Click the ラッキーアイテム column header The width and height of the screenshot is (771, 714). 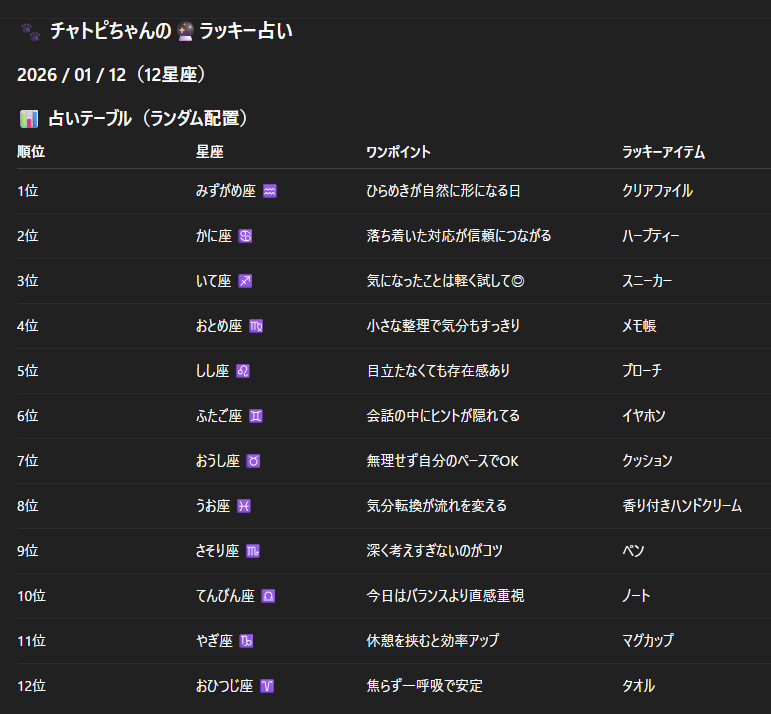663,153
